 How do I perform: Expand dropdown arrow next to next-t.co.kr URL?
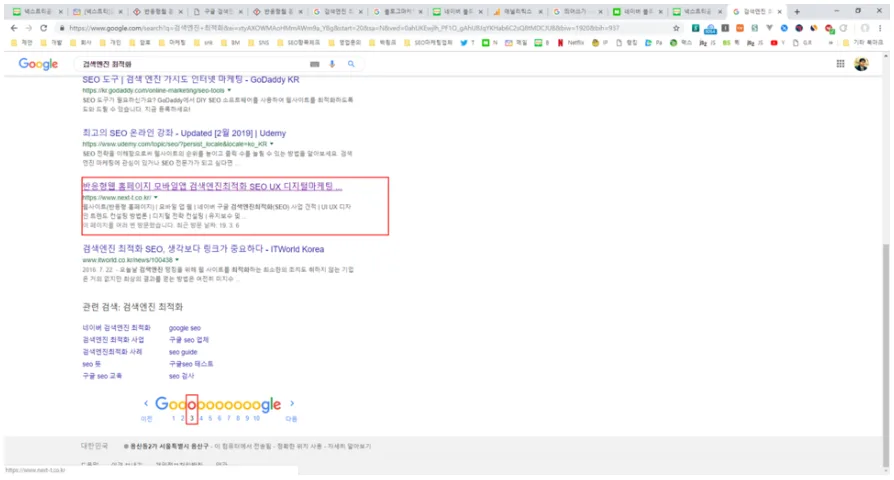pos(156,198)
